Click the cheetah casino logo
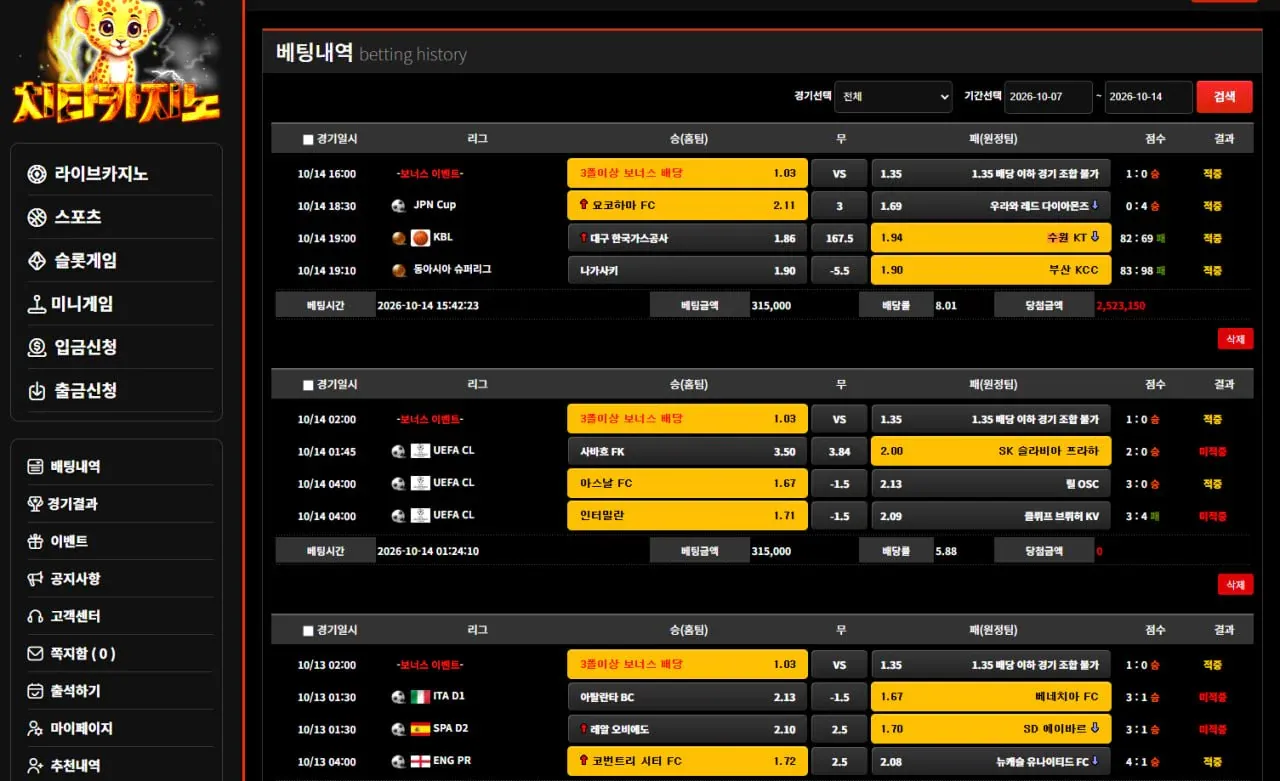This screenshot has width=1280, height=781. pyautogui.click(x=117, y=62)
